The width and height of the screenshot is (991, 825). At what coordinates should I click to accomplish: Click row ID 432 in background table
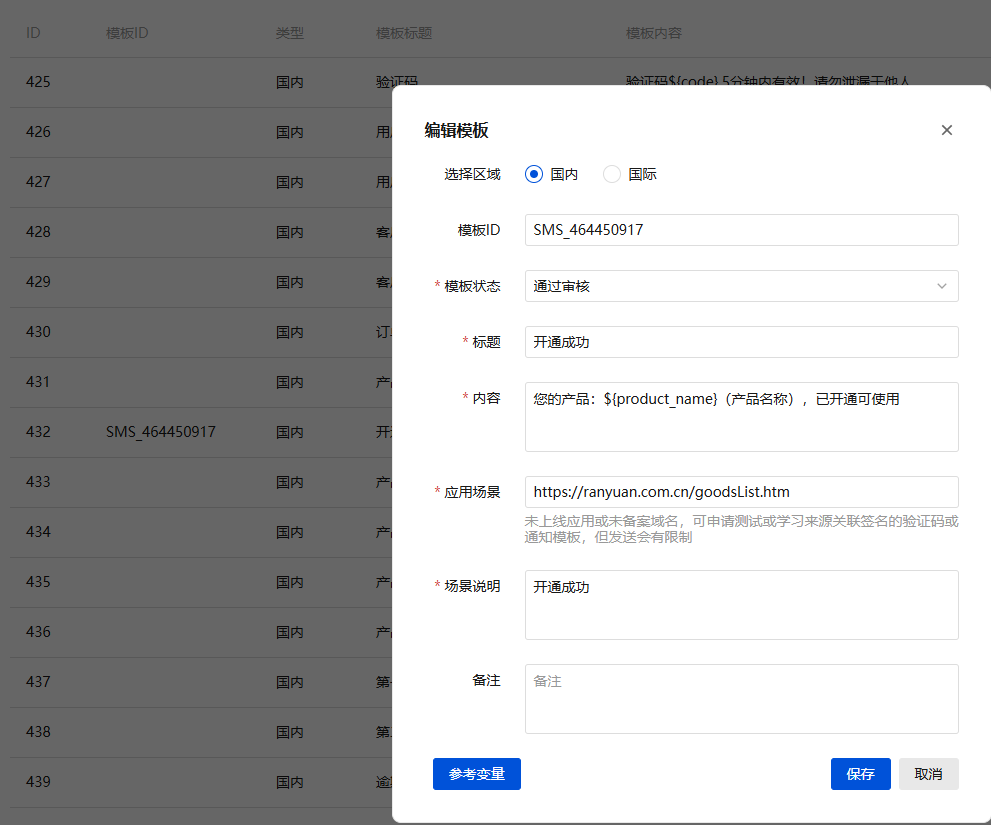[x=38, y=432]
